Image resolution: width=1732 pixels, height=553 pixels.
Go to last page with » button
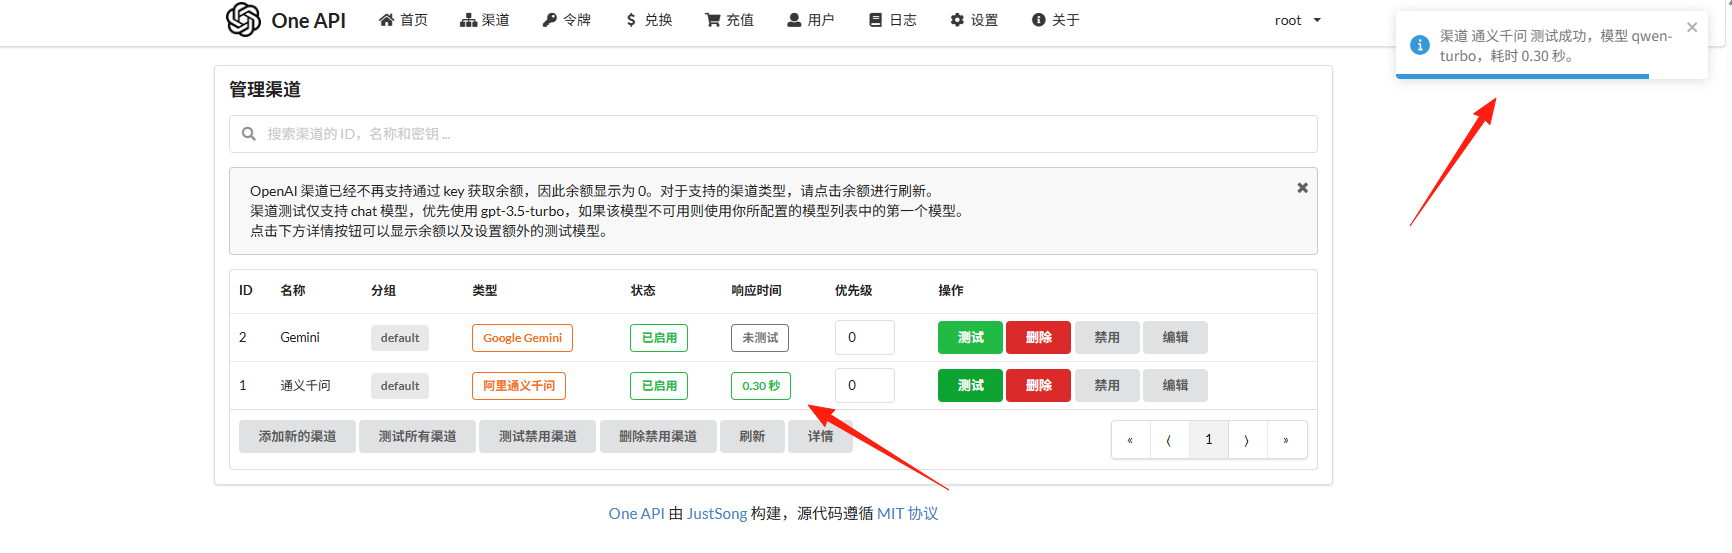tap(1286, 440)
